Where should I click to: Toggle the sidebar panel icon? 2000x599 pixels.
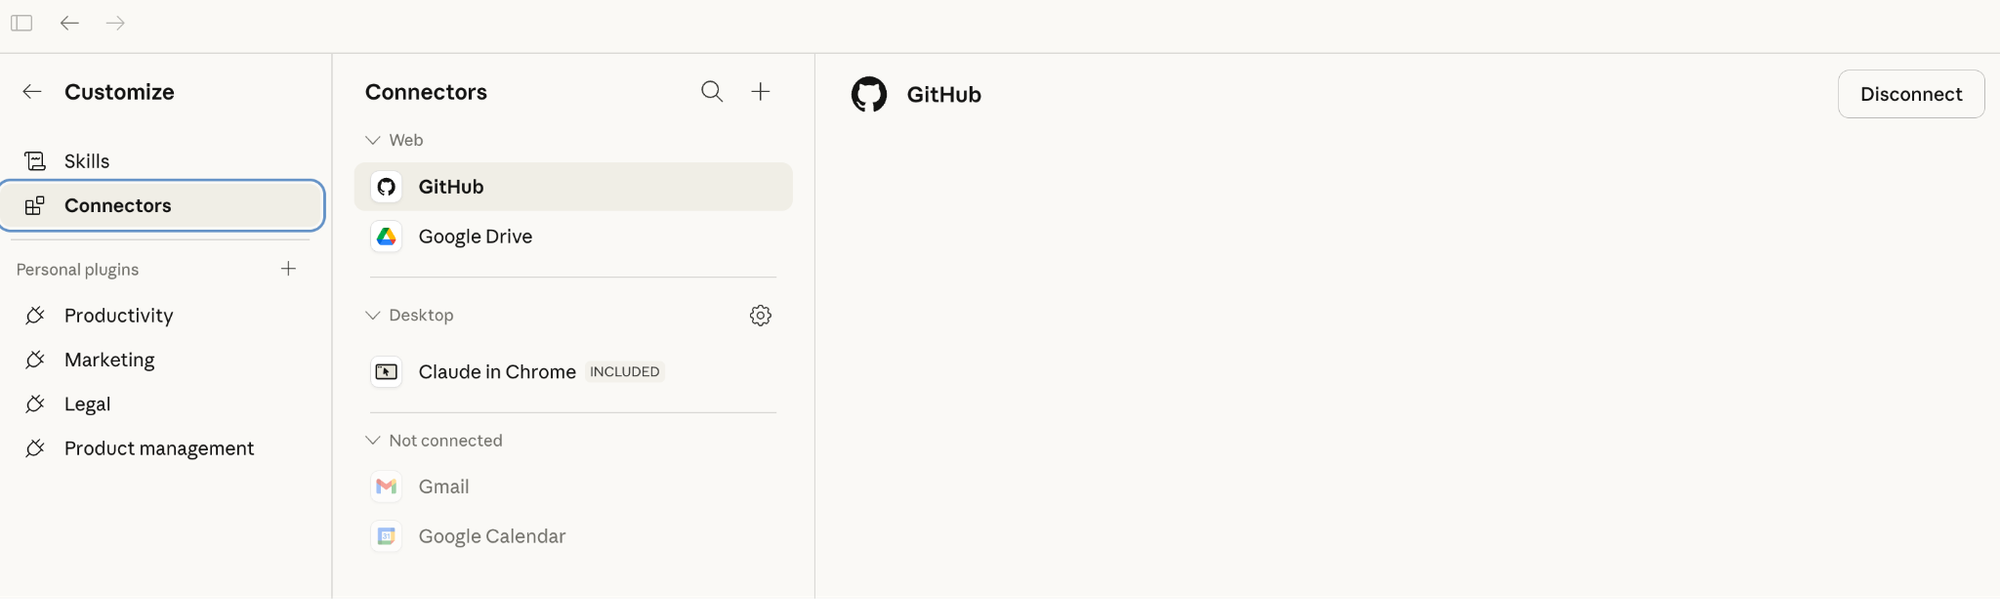[22, 23]
